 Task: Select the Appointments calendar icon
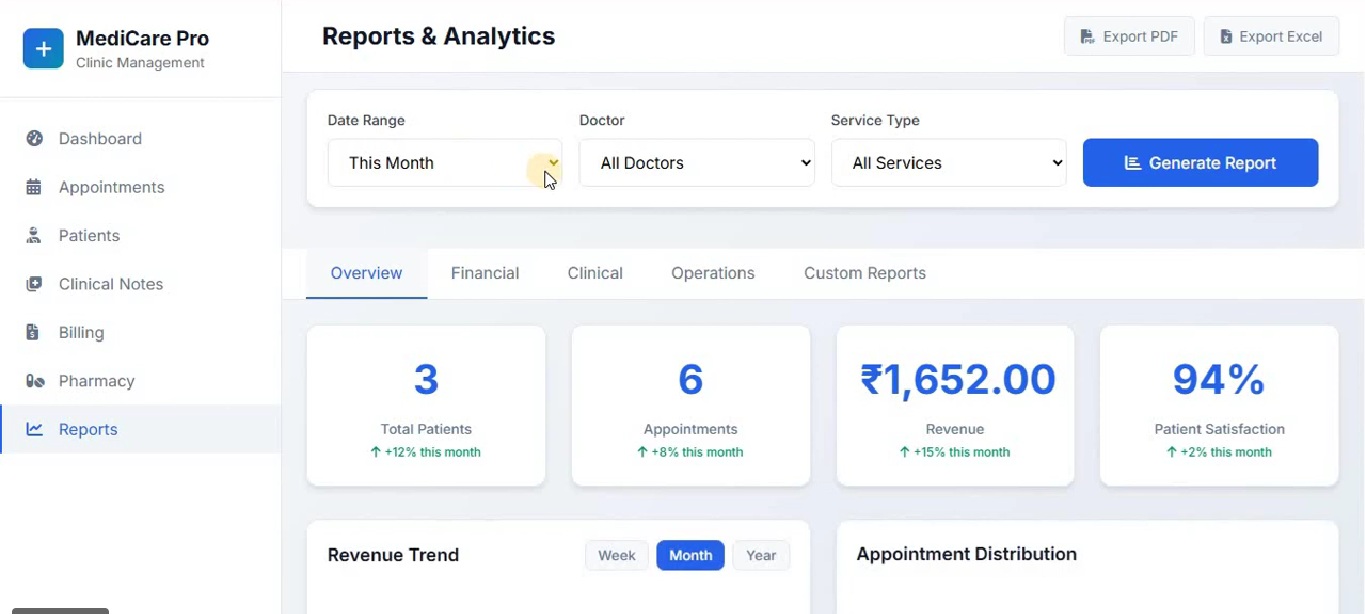tap(33, 187)
